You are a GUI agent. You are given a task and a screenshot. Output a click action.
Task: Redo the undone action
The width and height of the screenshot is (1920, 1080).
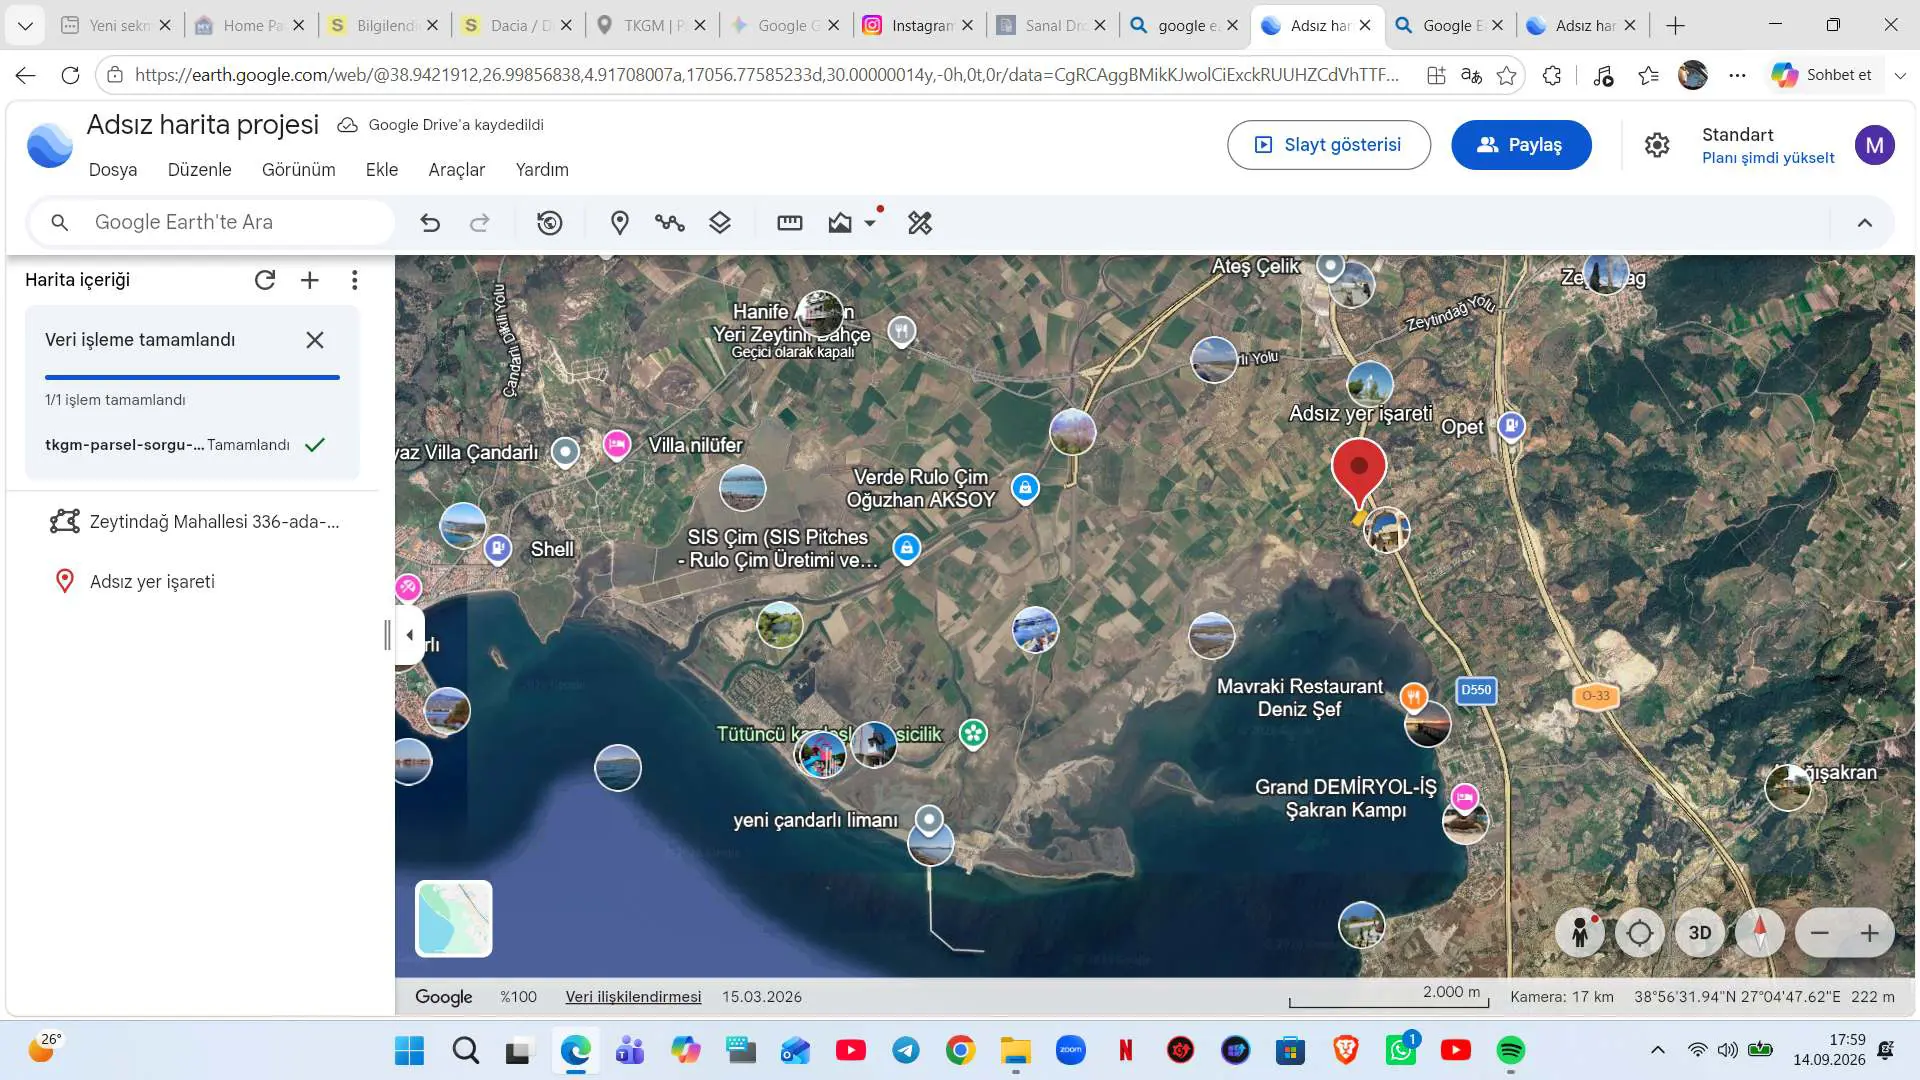coord(480,223)
